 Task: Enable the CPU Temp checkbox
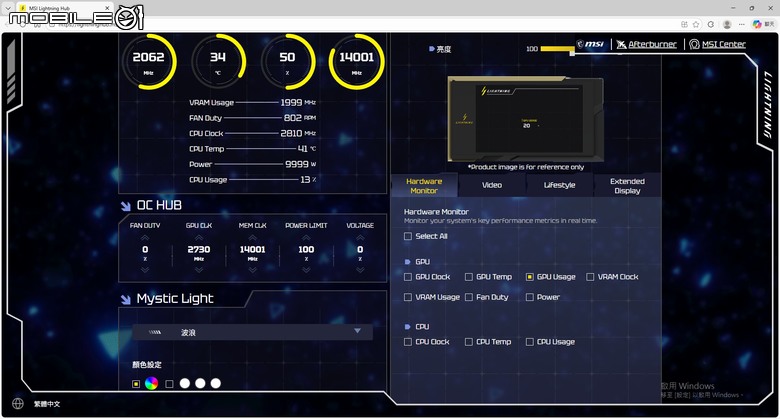469,342
